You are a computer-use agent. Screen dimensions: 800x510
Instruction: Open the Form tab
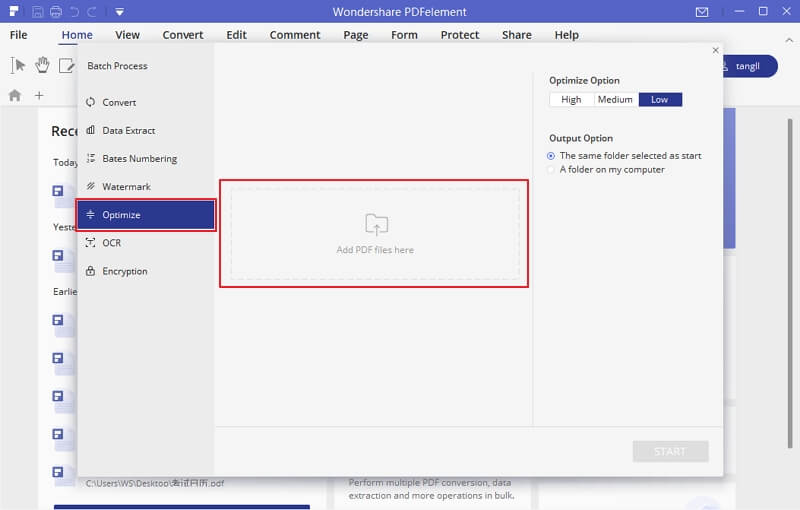pyautogui.click(x=405, y=35)
